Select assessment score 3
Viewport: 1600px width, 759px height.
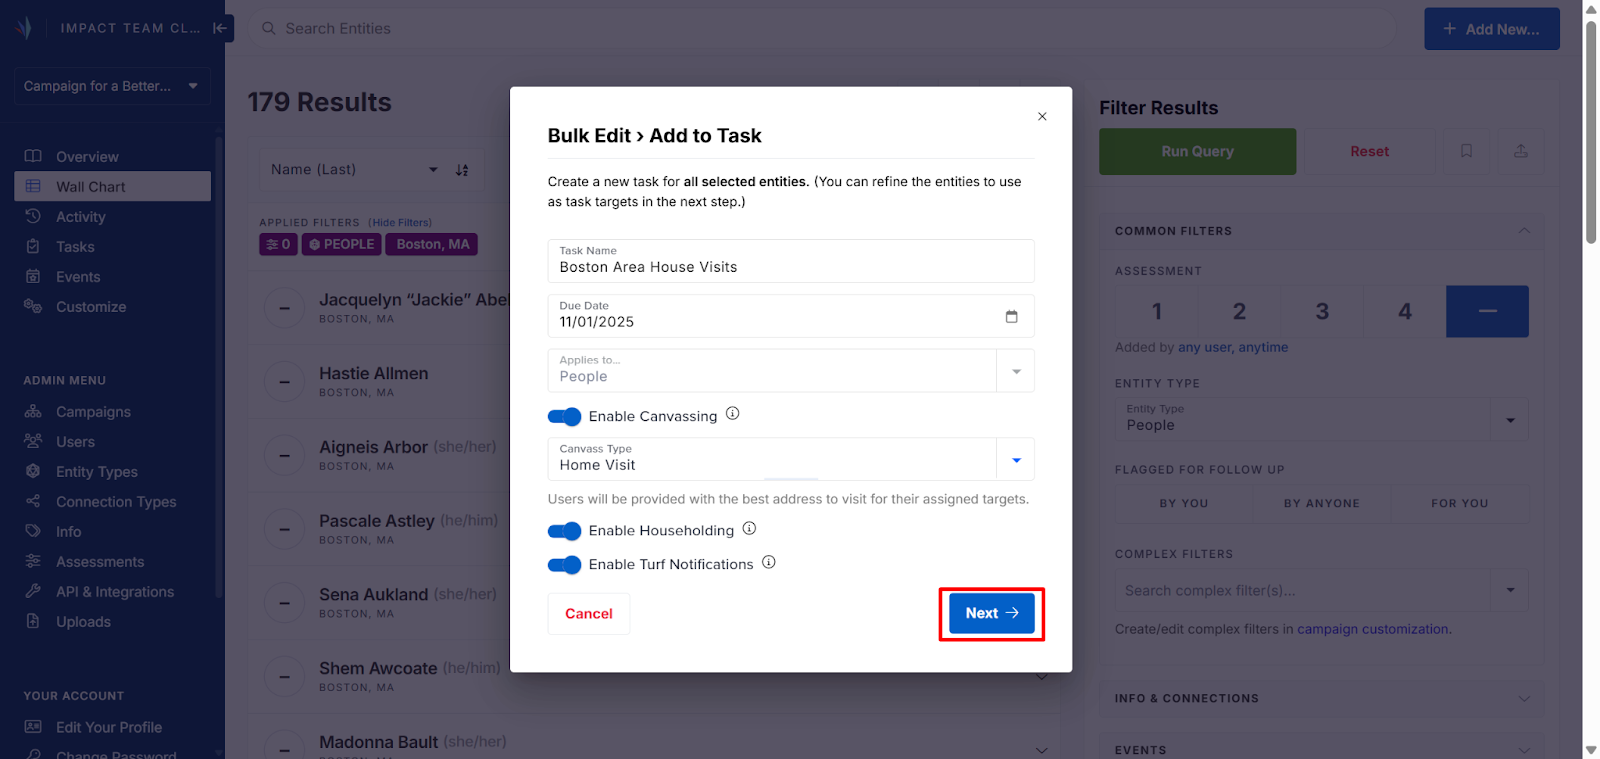coord(1322,311)
